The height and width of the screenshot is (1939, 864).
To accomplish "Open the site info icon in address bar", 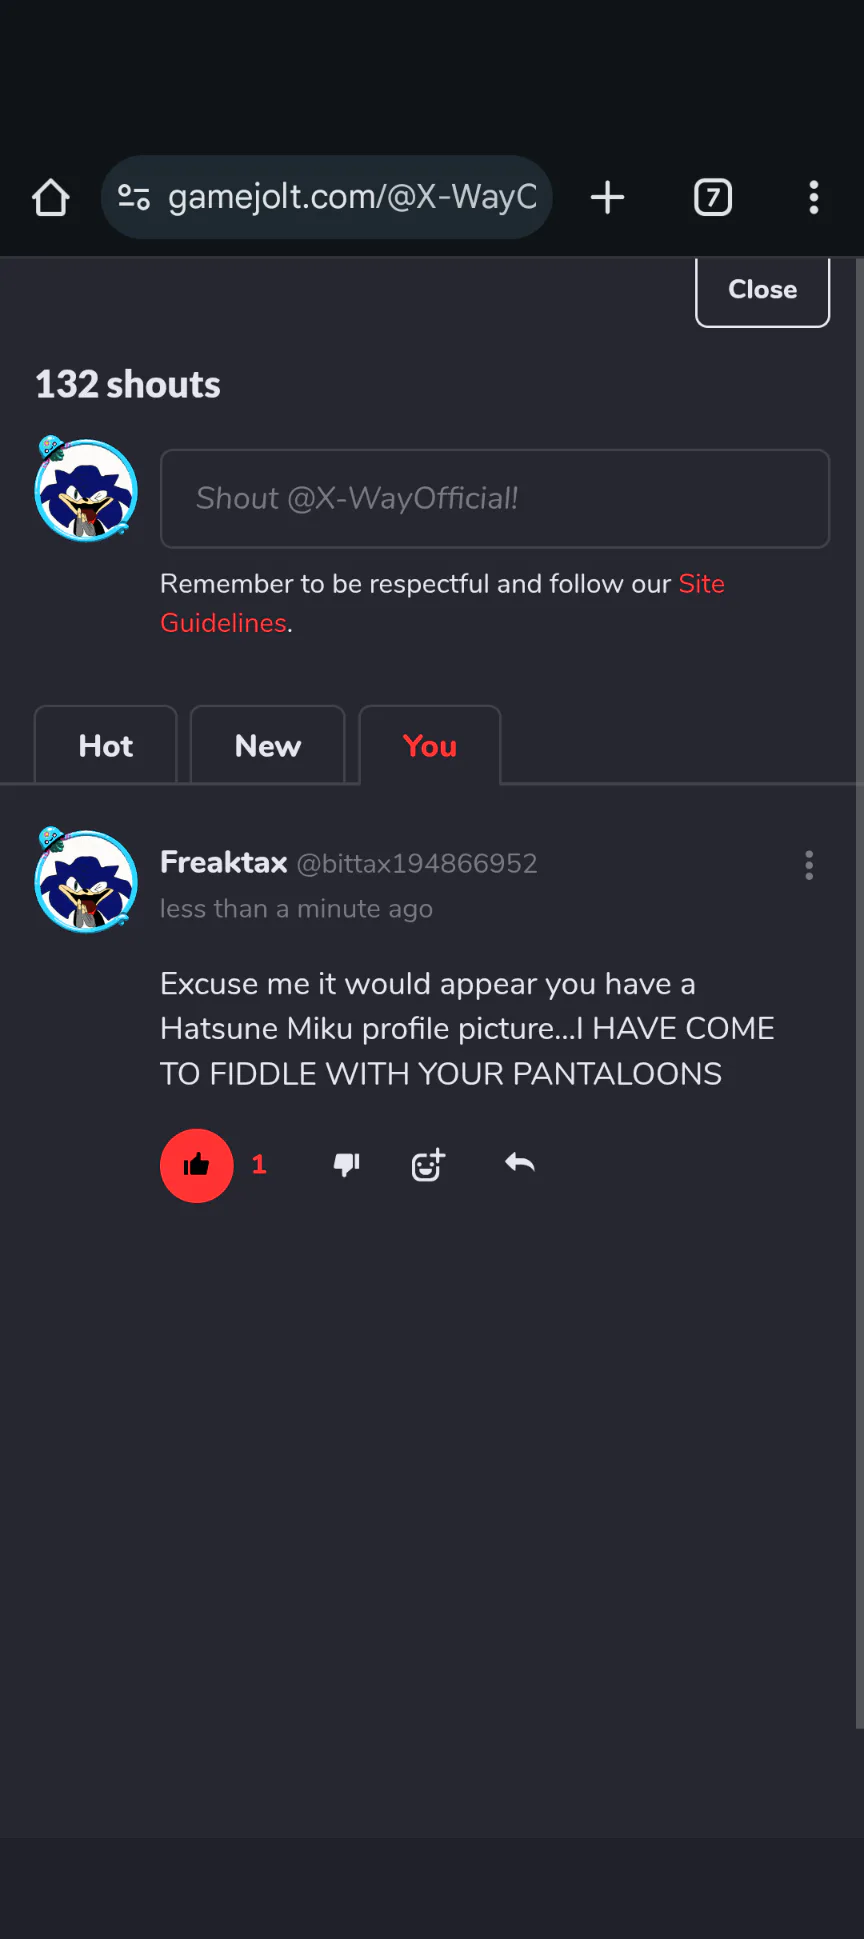I will pos(134,197).
